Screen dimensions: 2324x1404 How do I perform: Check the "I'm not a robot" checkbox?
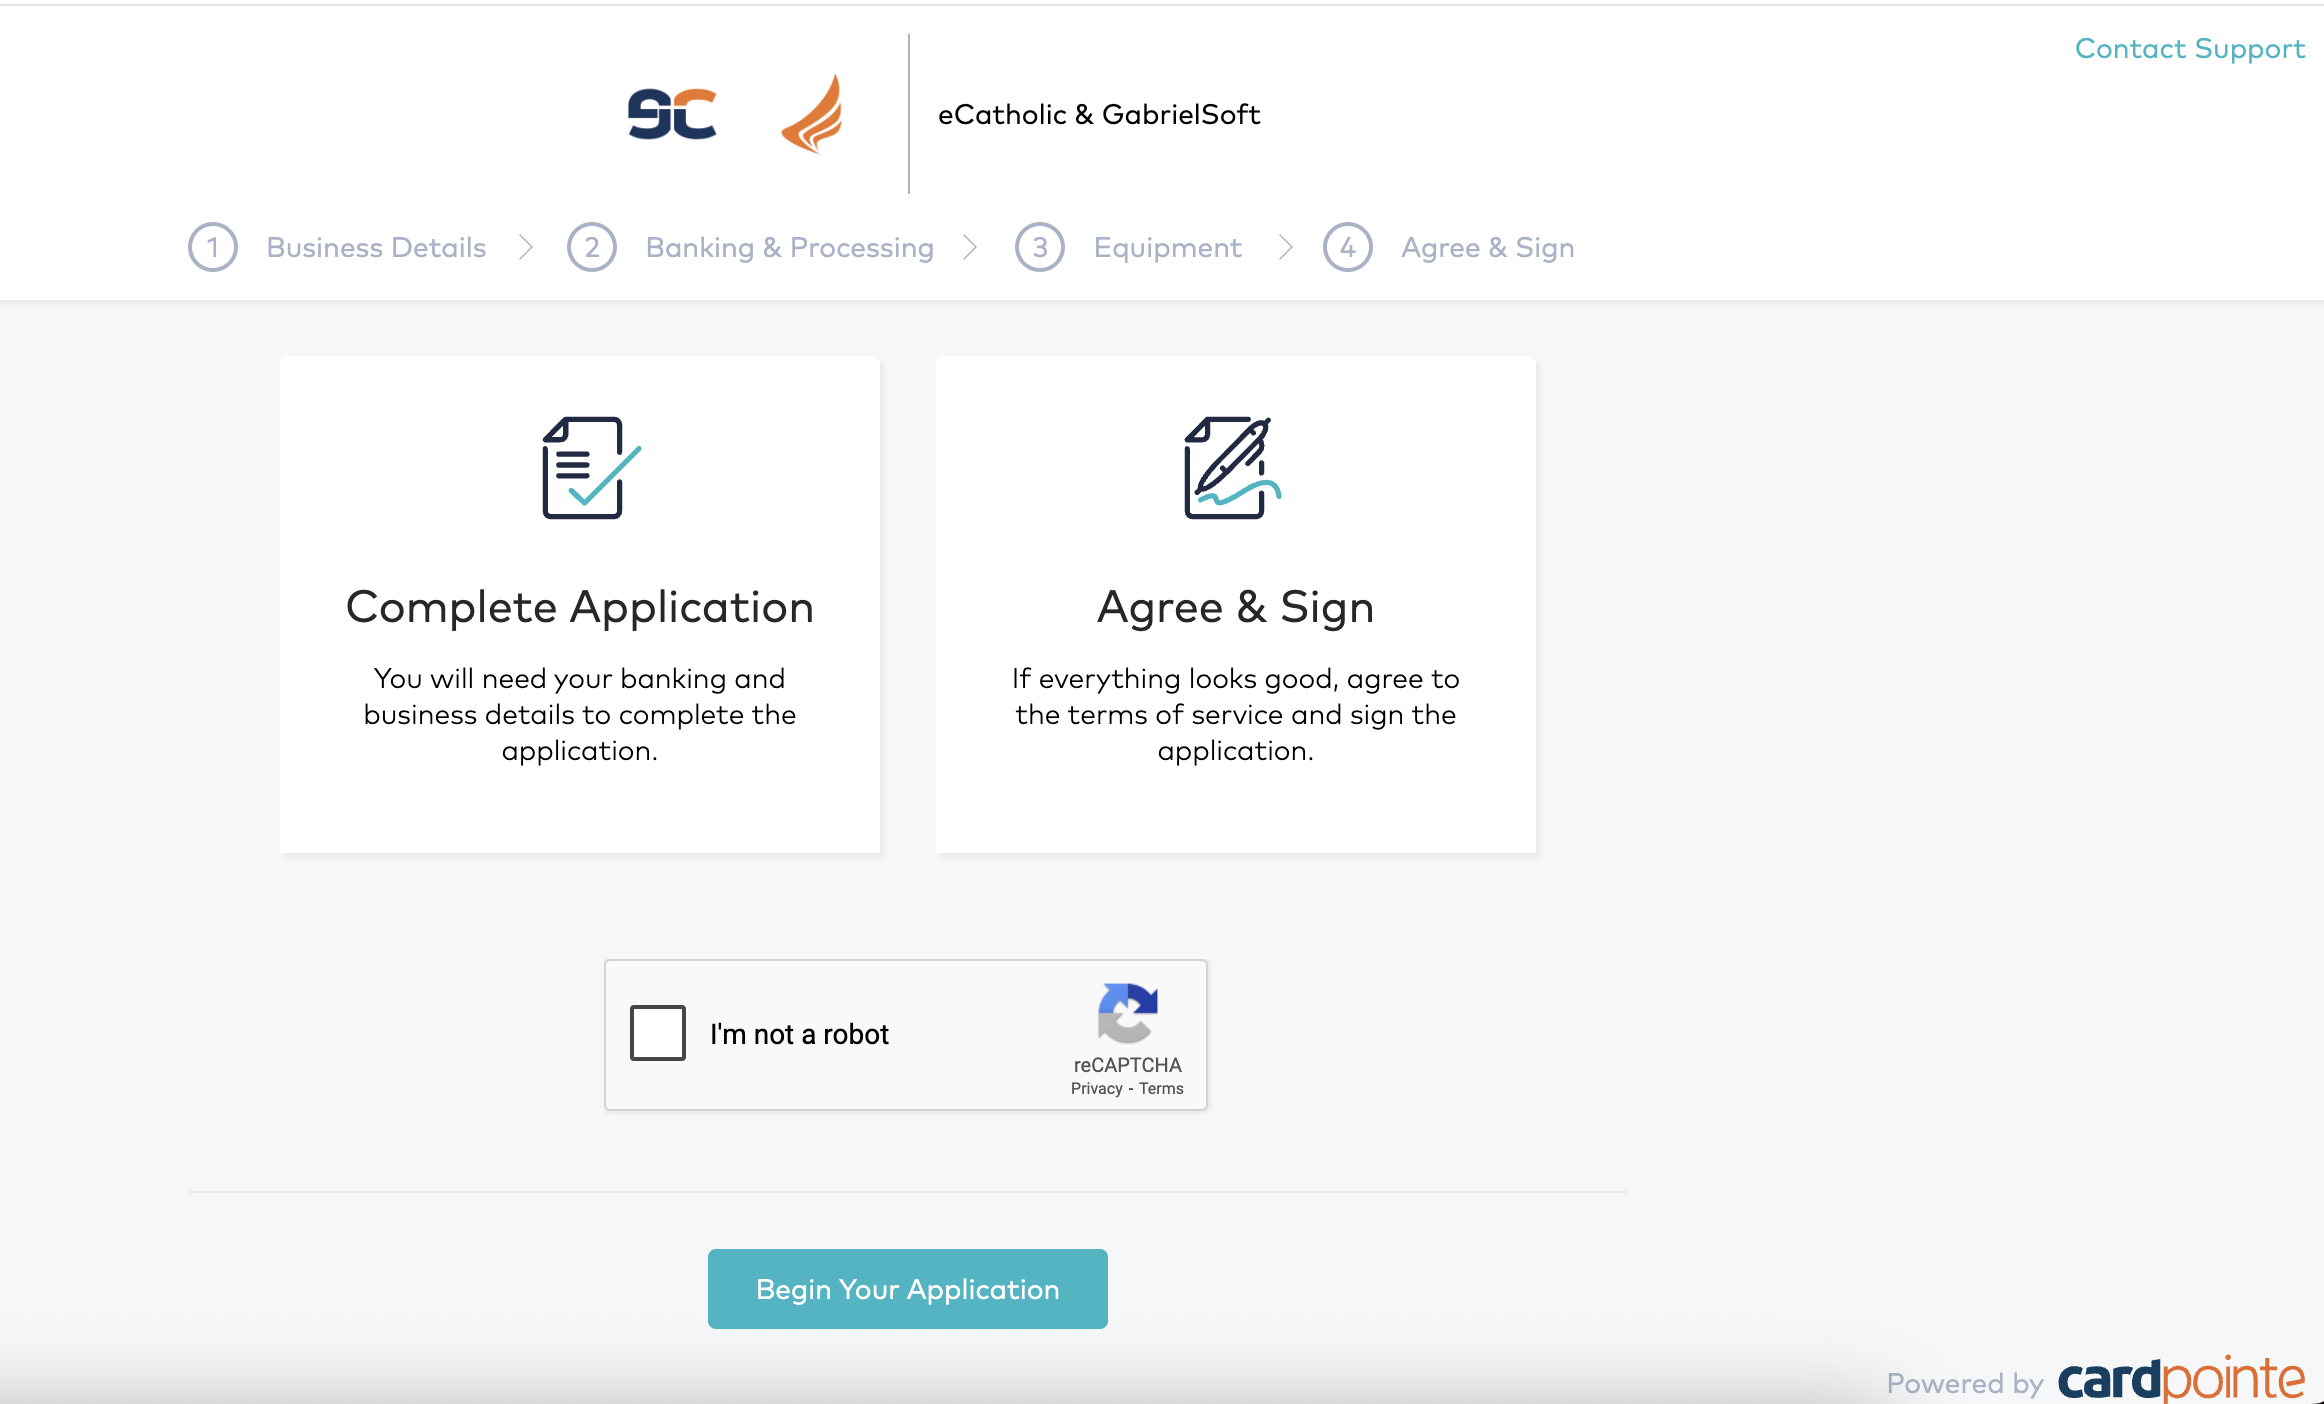[x=658, y=1033]
